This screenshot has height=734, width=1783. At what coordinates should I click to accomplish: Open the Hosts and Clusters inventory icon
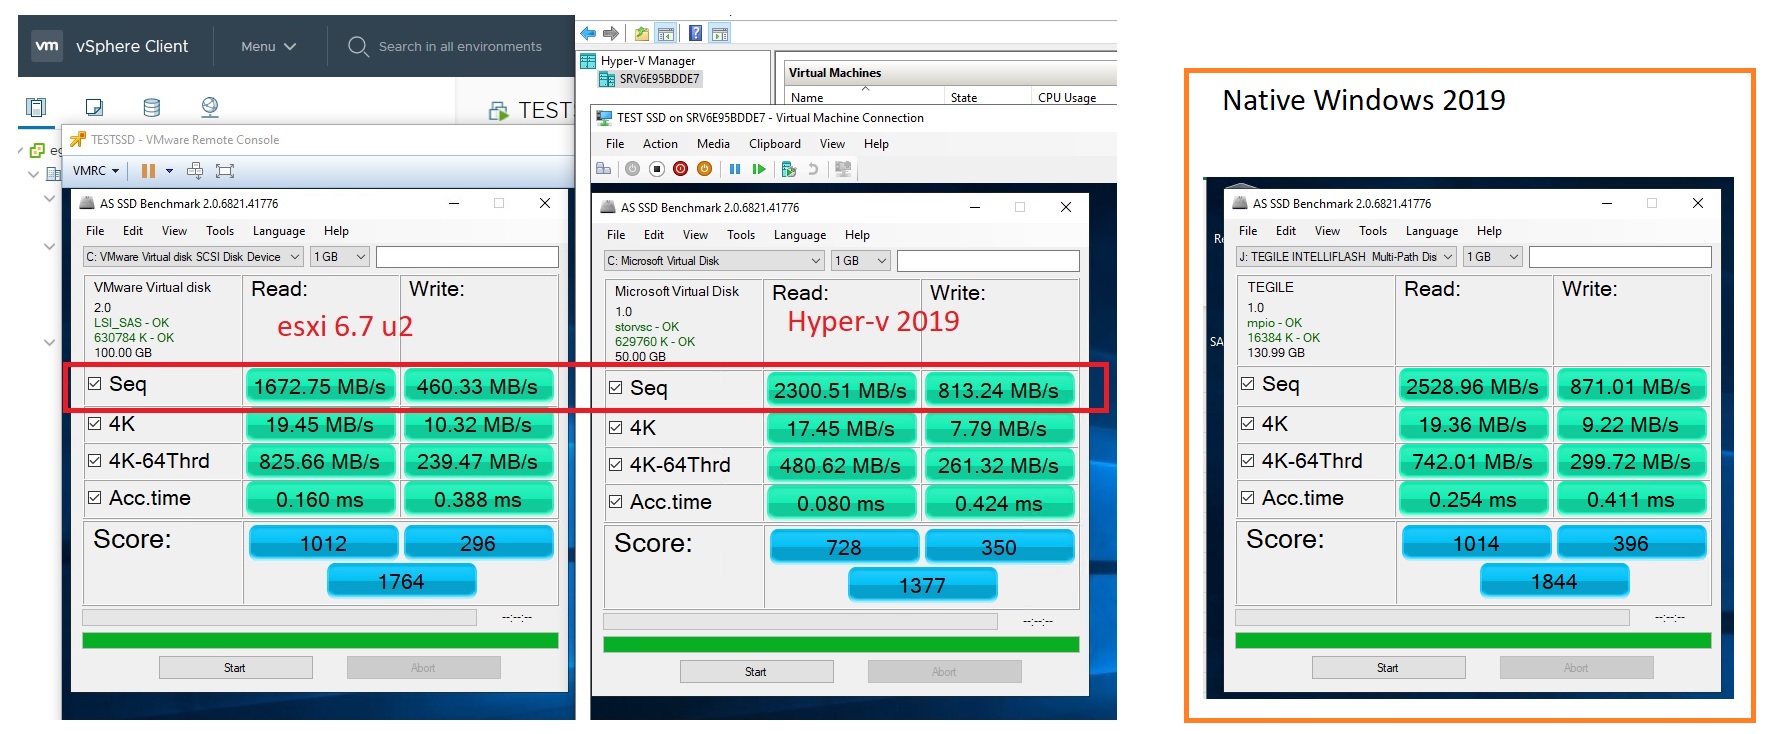tap(36, 107)
